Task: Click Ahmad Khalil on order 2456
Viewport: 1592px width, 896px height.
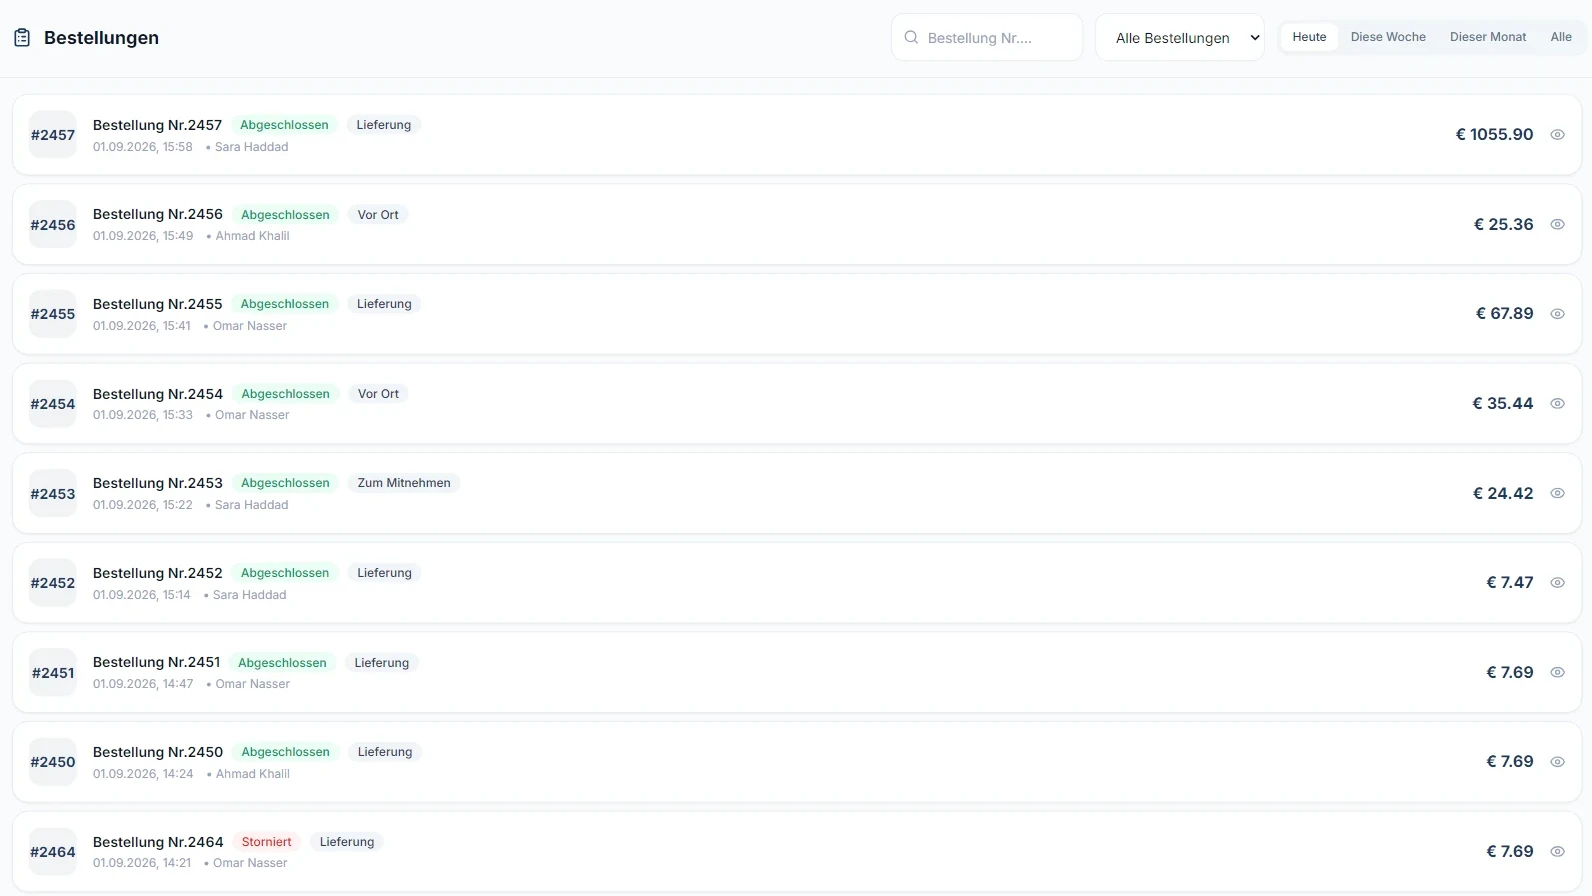Action: pos(252,236)
